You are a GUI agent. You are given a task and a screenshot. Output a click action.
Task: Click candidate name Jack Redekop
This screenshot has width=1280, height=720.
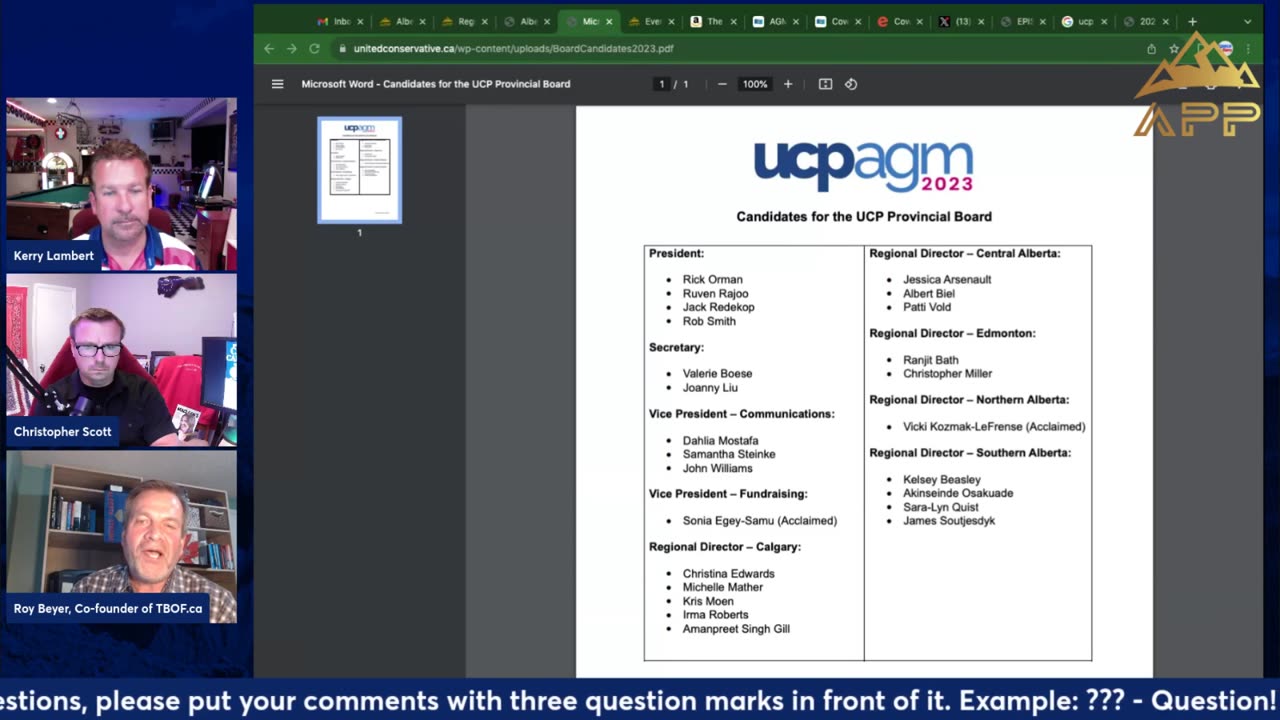tap(718, 307)
